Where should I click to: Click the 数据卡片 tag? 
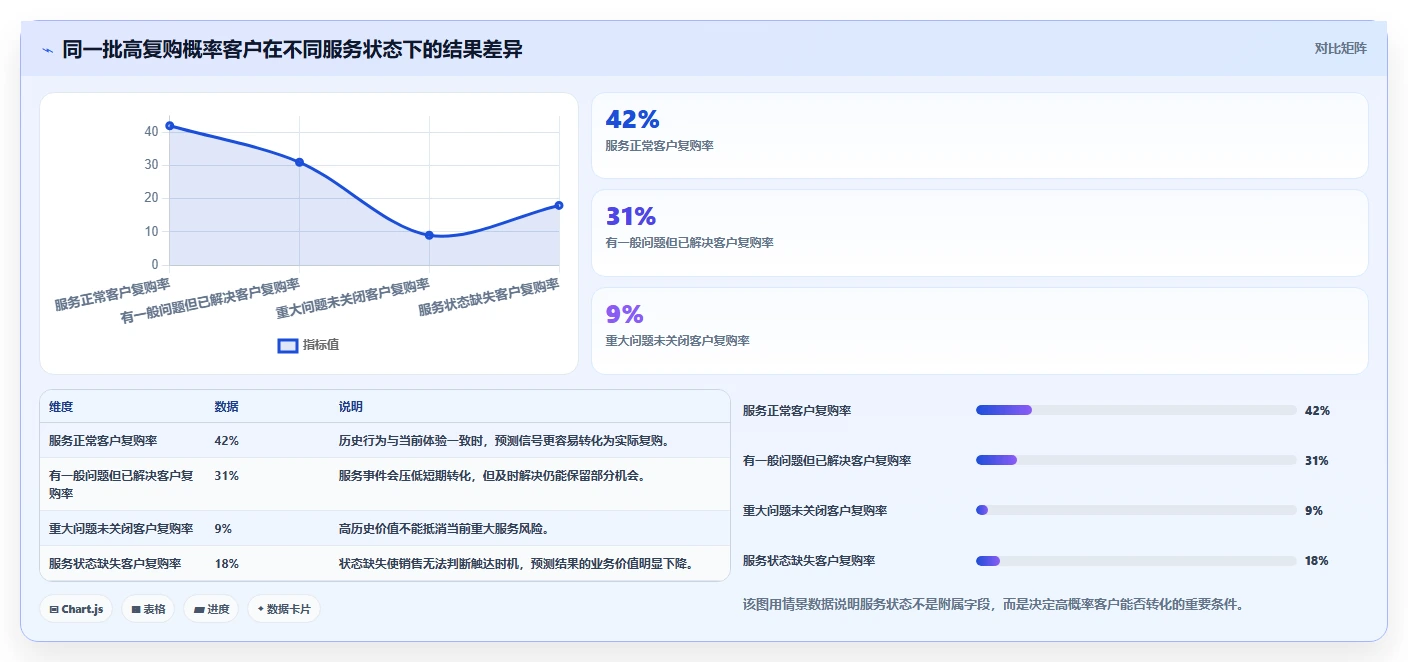(x=284, y=609)
